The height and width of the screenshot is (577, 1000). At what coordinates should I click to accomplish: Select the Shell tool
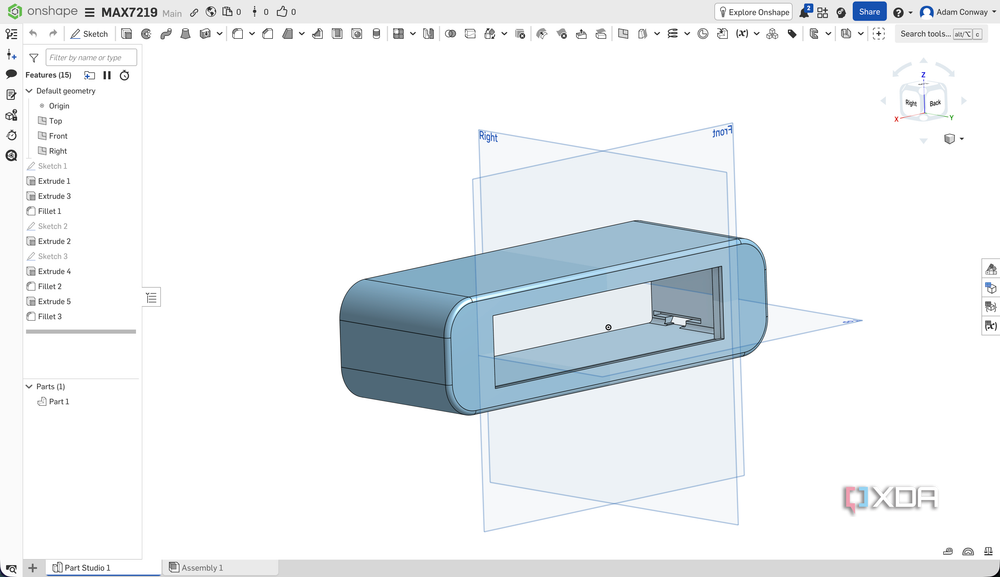pos(337,34)
